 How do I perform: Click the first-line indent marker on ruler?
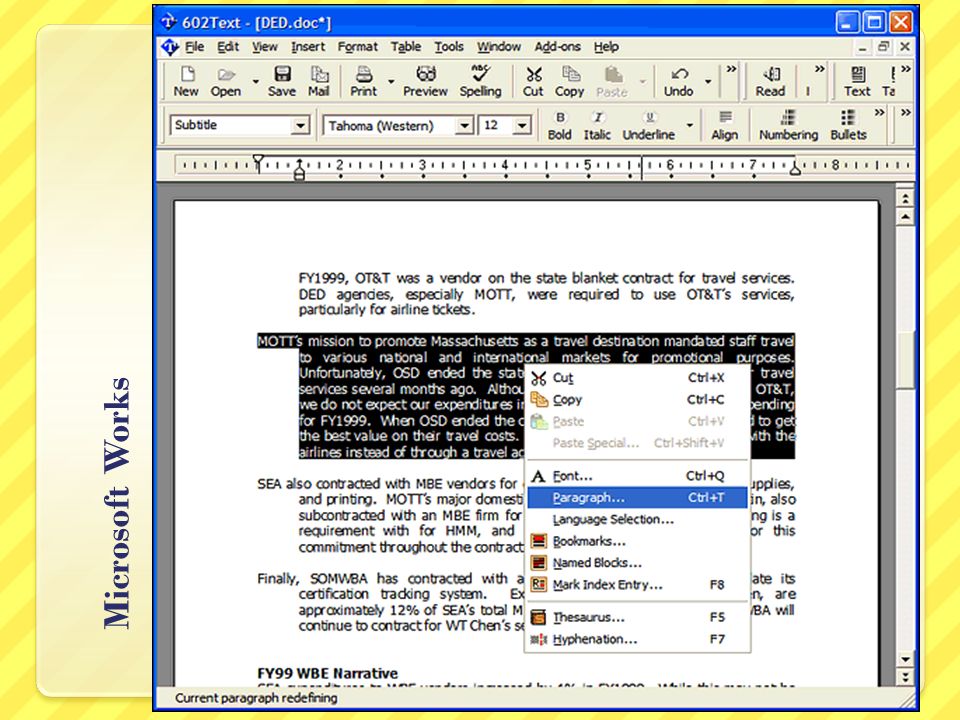click(258, 162)
